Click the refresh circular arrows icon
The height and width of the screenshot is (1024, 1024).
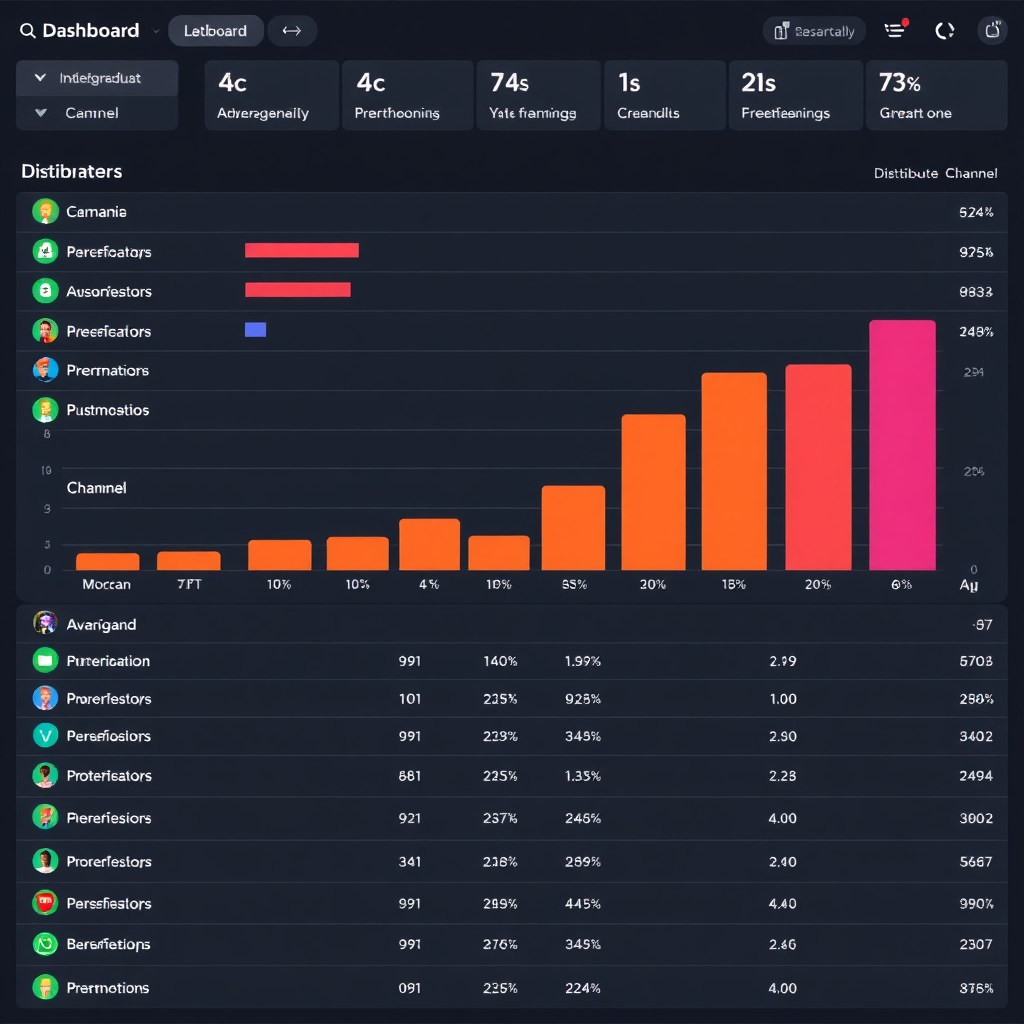[944, 31]
